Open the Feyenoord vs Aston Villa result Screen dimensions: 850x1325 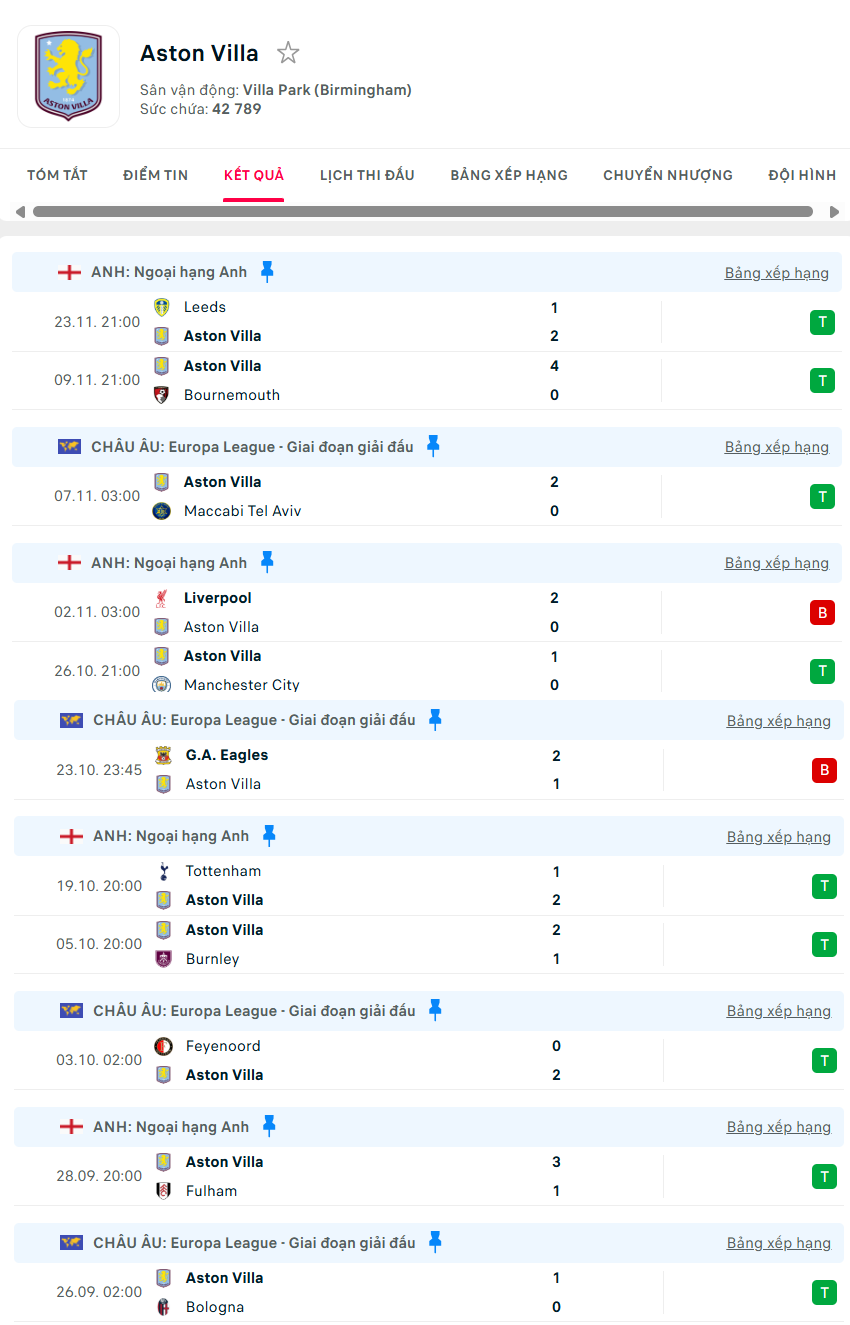click(x=350, y=1060)
